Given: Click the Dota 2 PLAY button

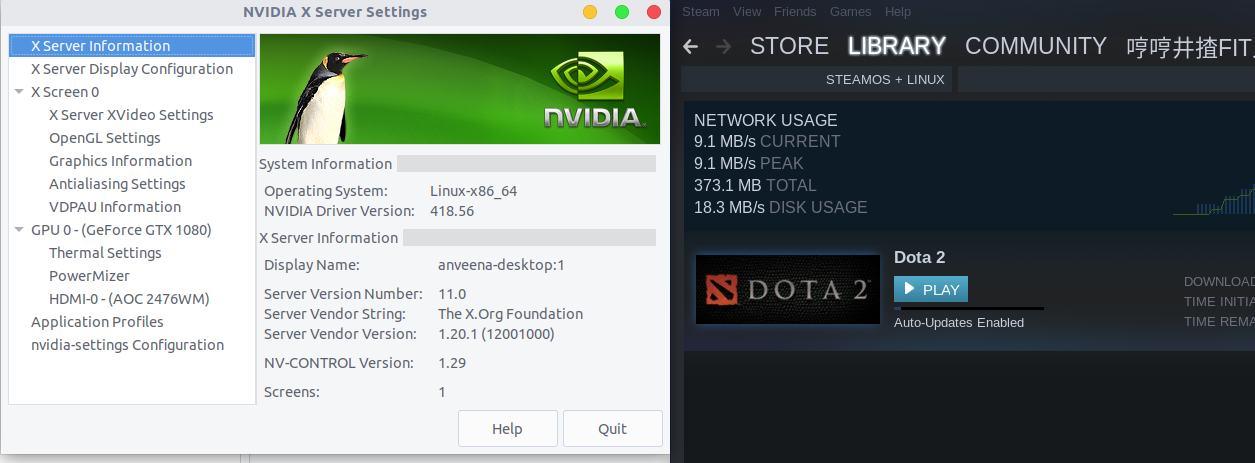Looking at the screenshot, I should click(x=931, y=290).
